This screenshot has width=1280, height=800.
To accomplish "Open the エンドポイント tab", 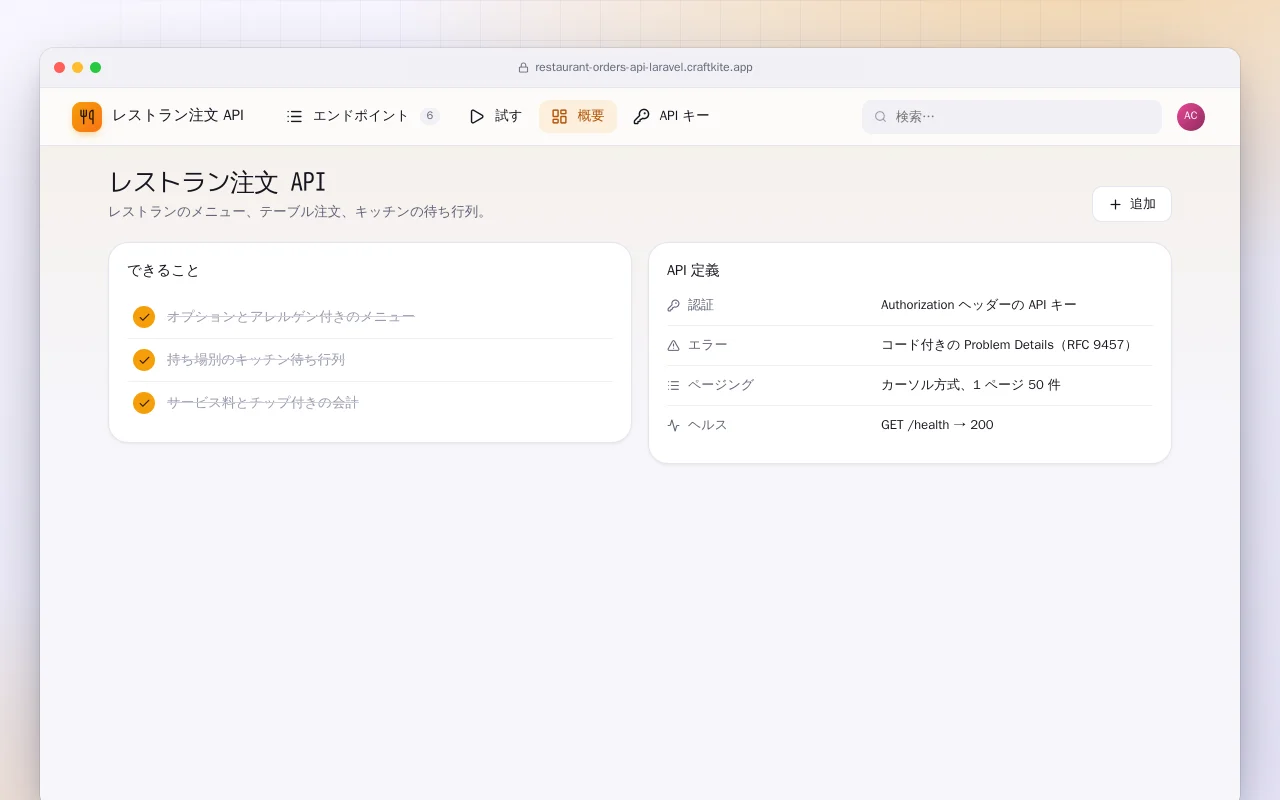I will tap(363, 116).
